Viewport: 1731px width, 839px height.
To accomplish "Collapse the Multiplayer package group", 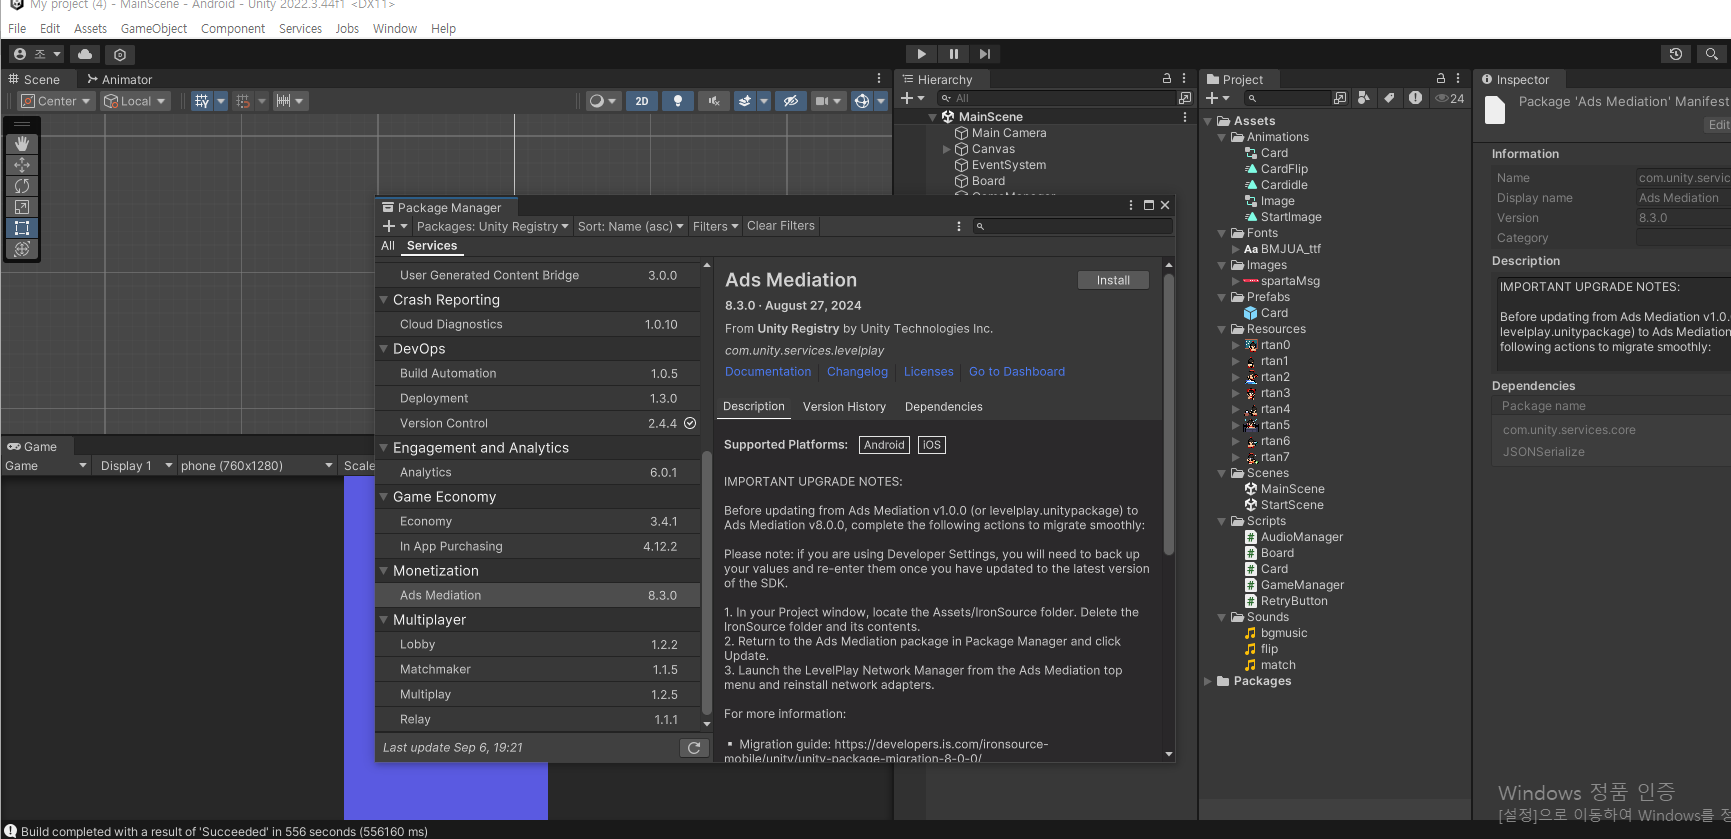I will tap(384, 620).
